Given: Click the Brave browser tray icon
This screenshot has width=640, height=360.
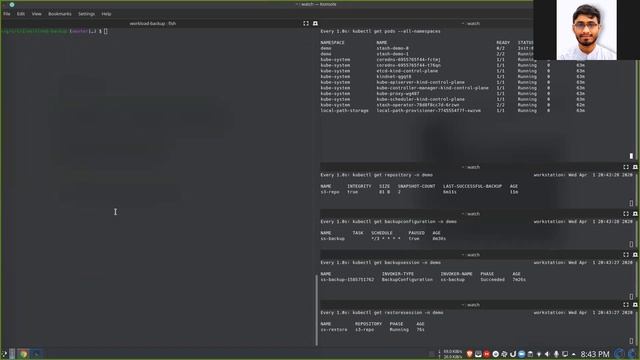Looking at the screenshot, I should click(x=469, y=354).
